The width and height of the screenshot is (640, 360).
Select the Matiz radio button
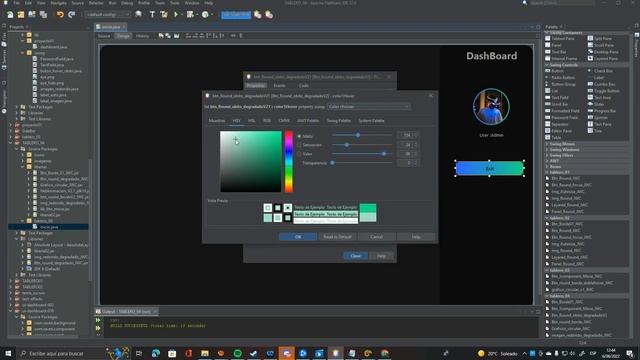(x=299, y=136)
